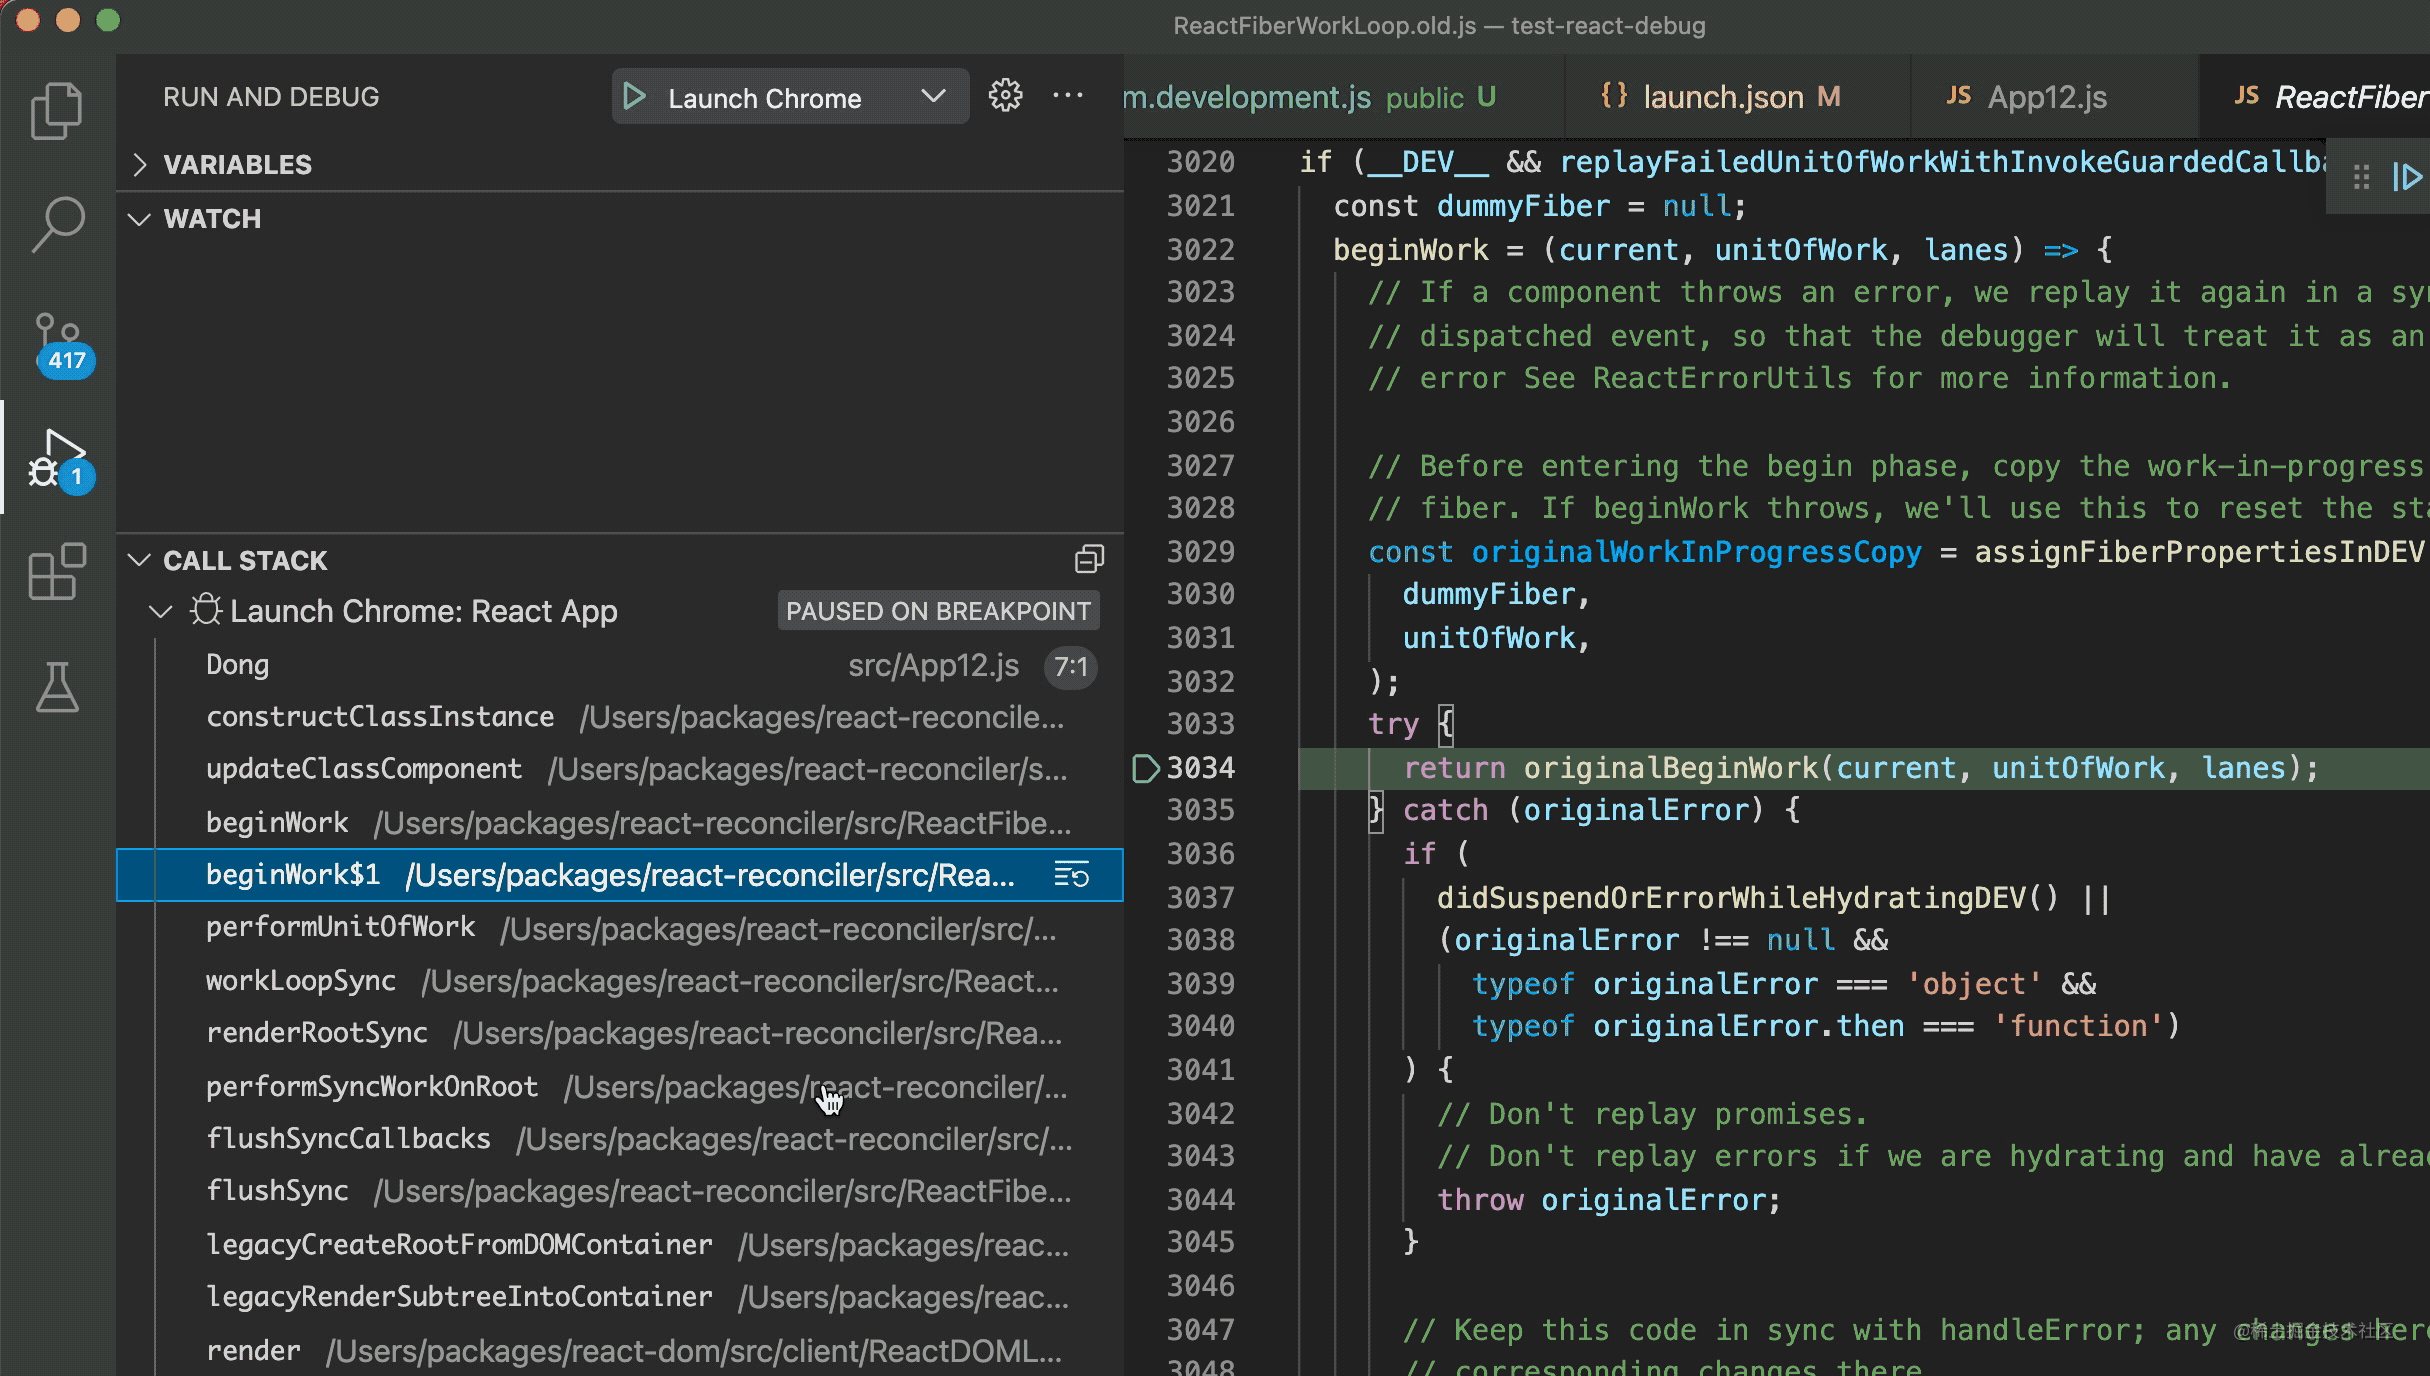Click the collapse all call stack icon
Image resolution: width=2430 pixels, height=1376 pixels.
(1089, 559)
